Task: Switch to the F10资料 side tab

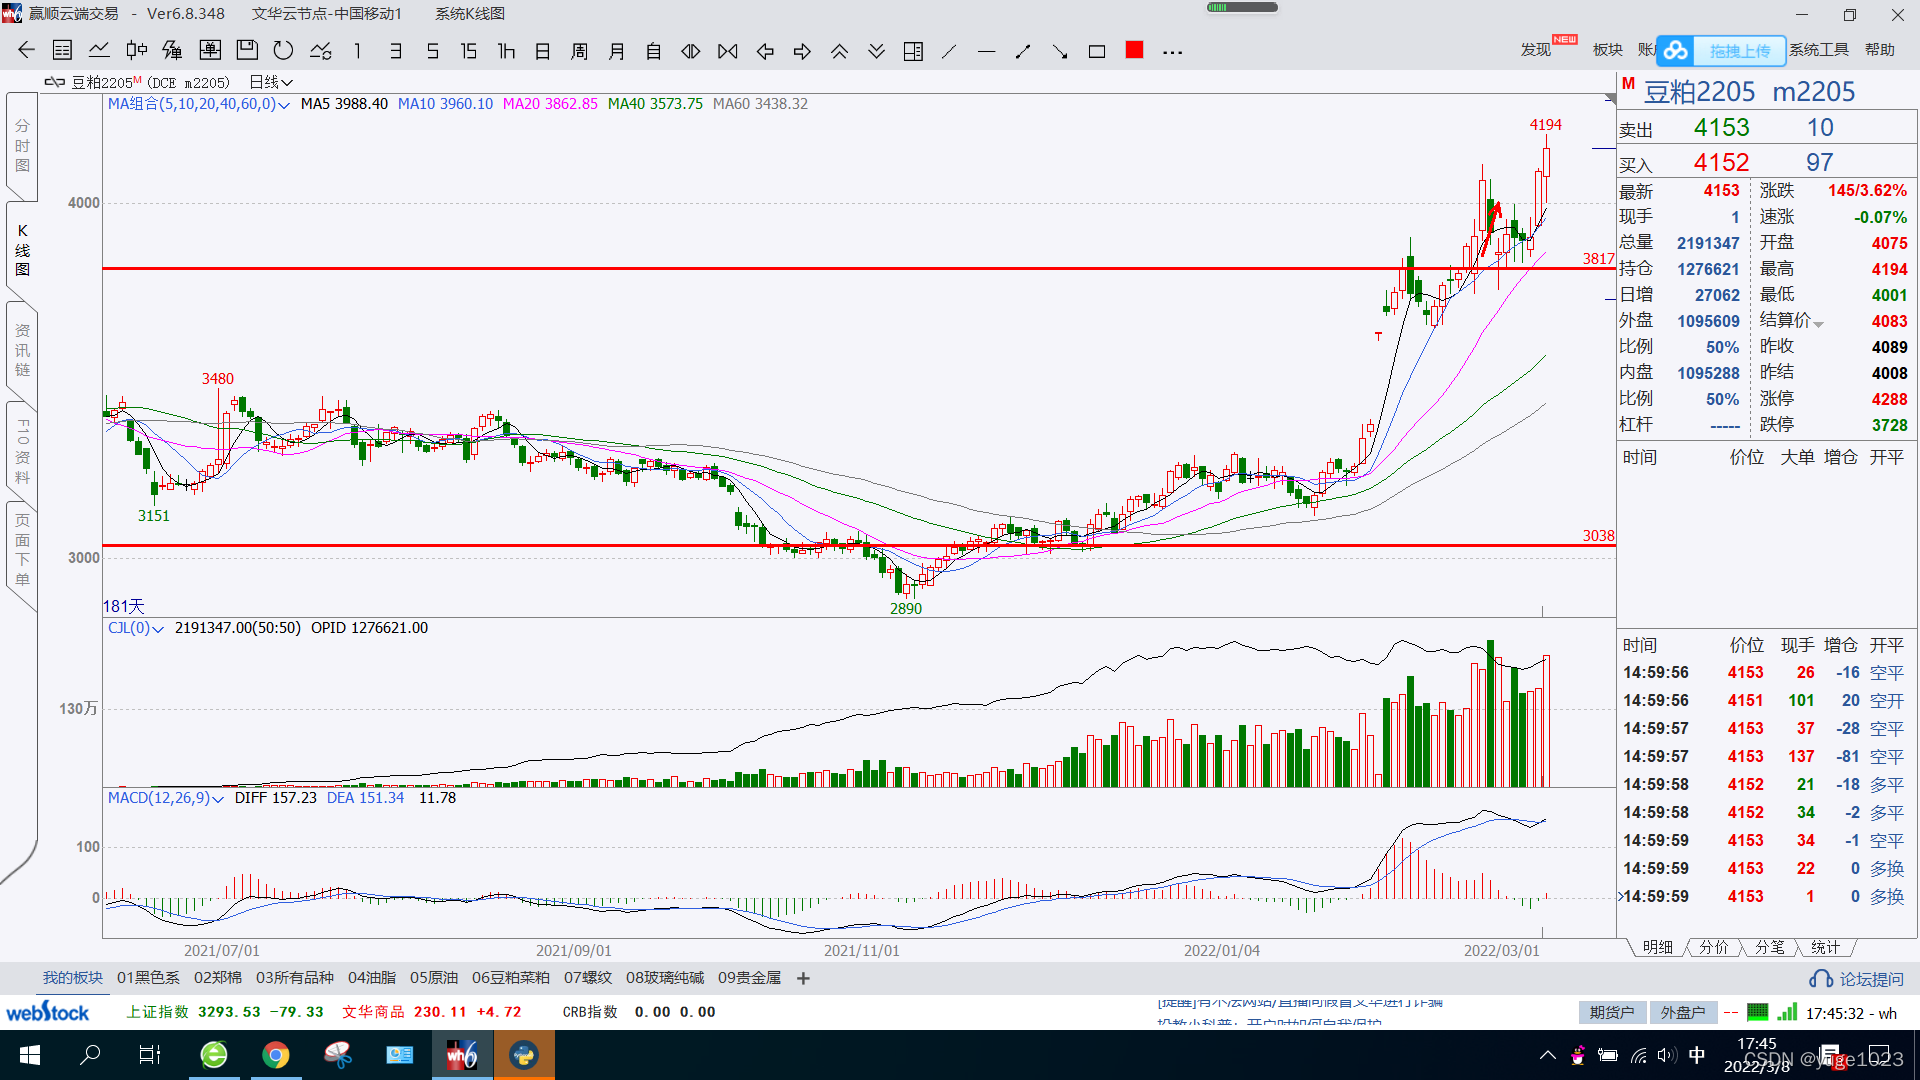Action: pyautogui.click(x=22, y=451)
